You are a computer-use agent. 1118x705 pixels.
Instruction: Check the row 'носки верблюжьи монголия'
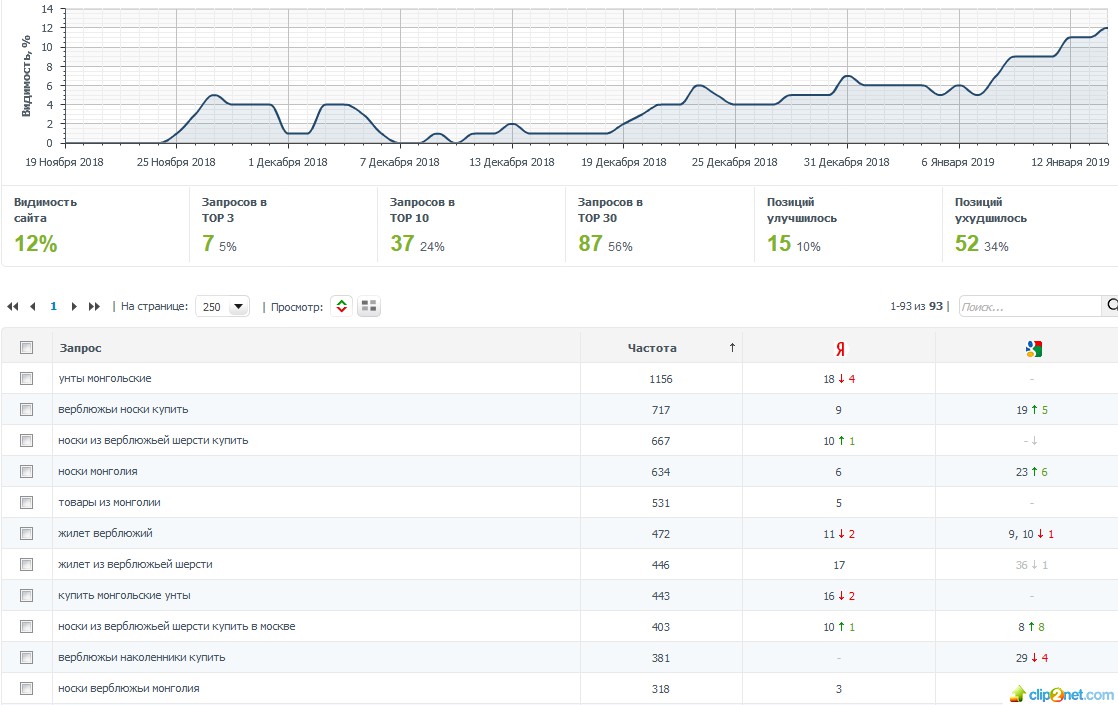pyautogui.click(x=26, y=689)
